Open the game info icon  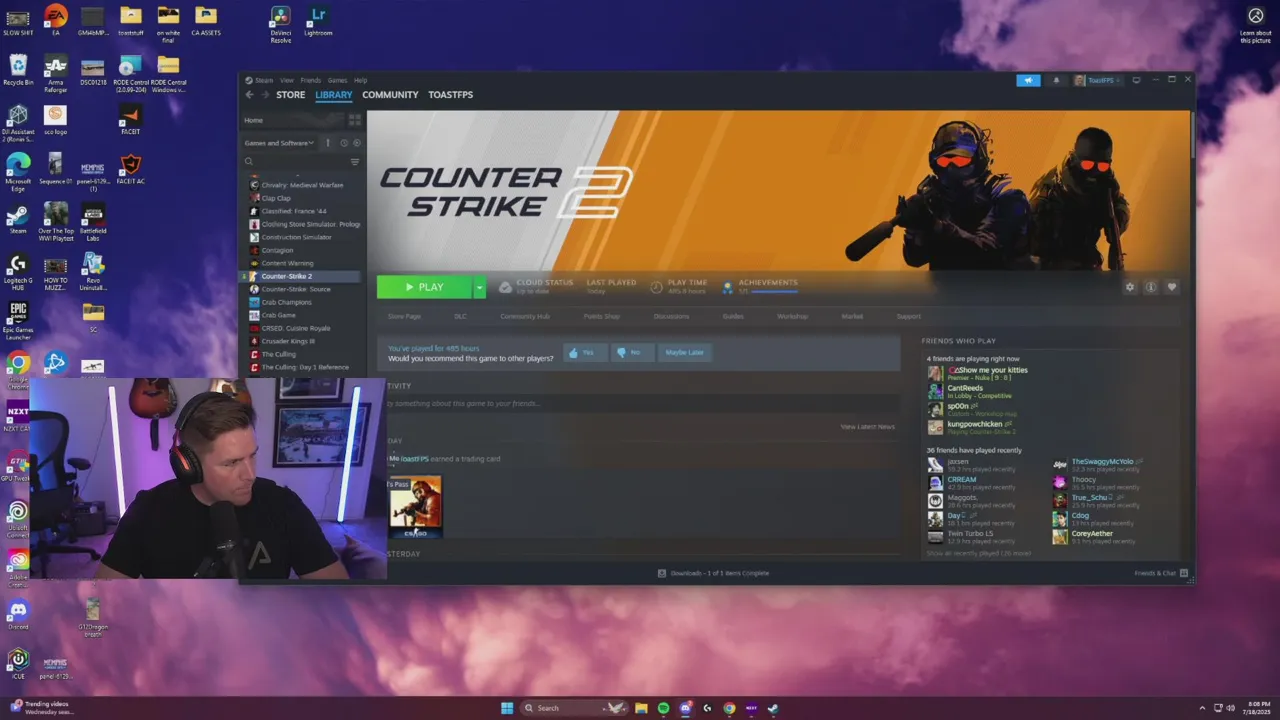pos(1151,287)
